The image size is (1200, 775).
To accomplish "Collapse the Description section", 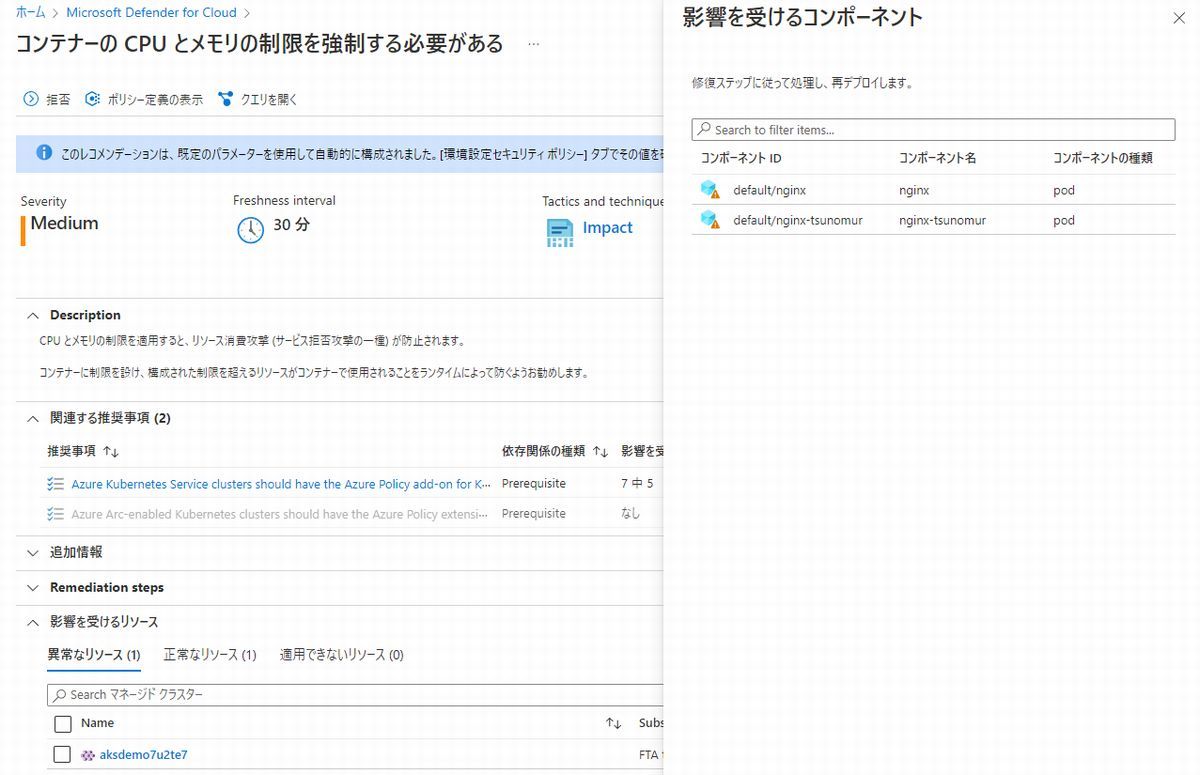I will point(32,315).
